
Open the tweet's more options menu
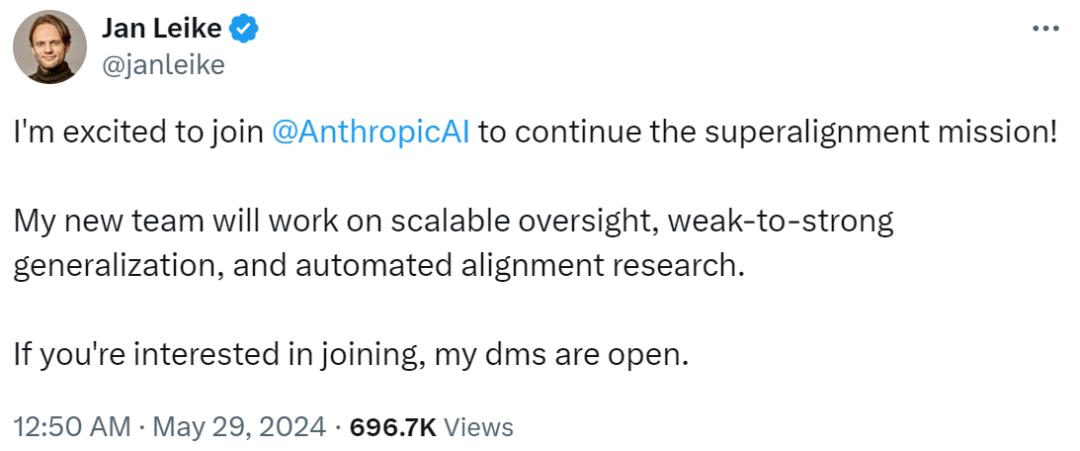pos(1044,29)
